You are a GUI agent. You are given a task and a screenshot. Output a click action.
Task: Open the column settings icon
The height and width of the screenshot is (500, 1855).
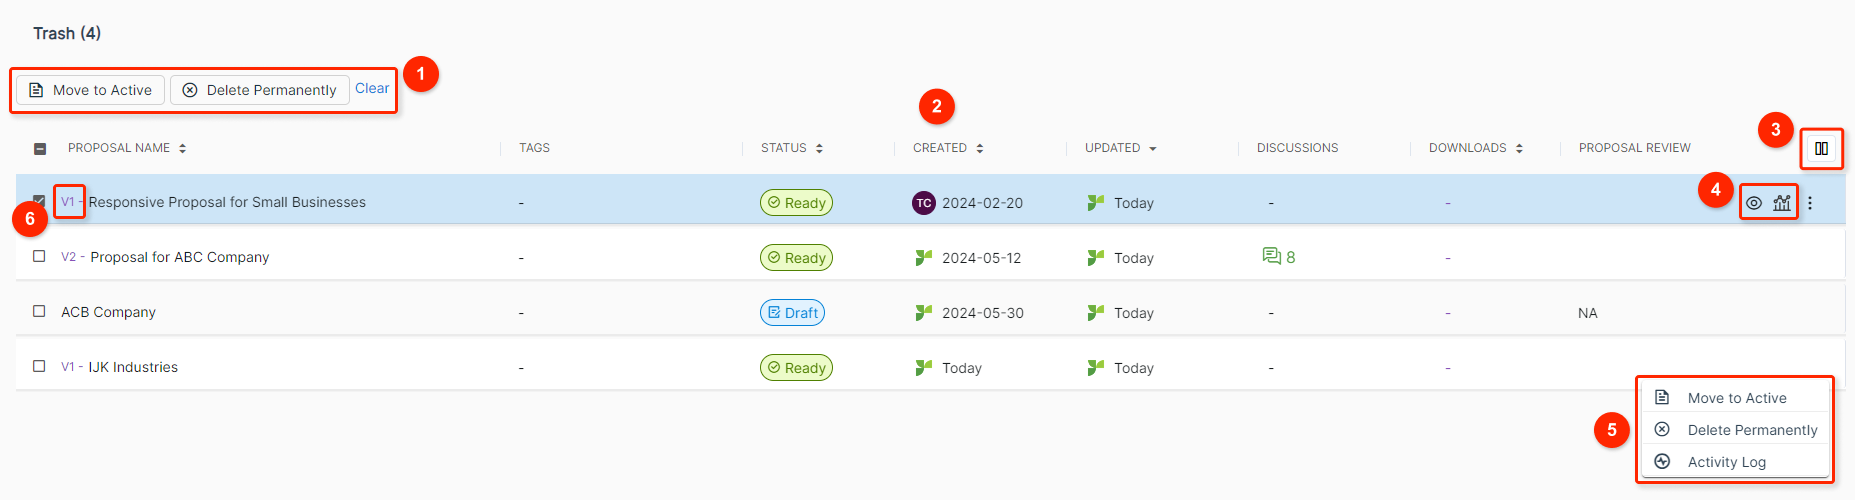click(1821, 149)
